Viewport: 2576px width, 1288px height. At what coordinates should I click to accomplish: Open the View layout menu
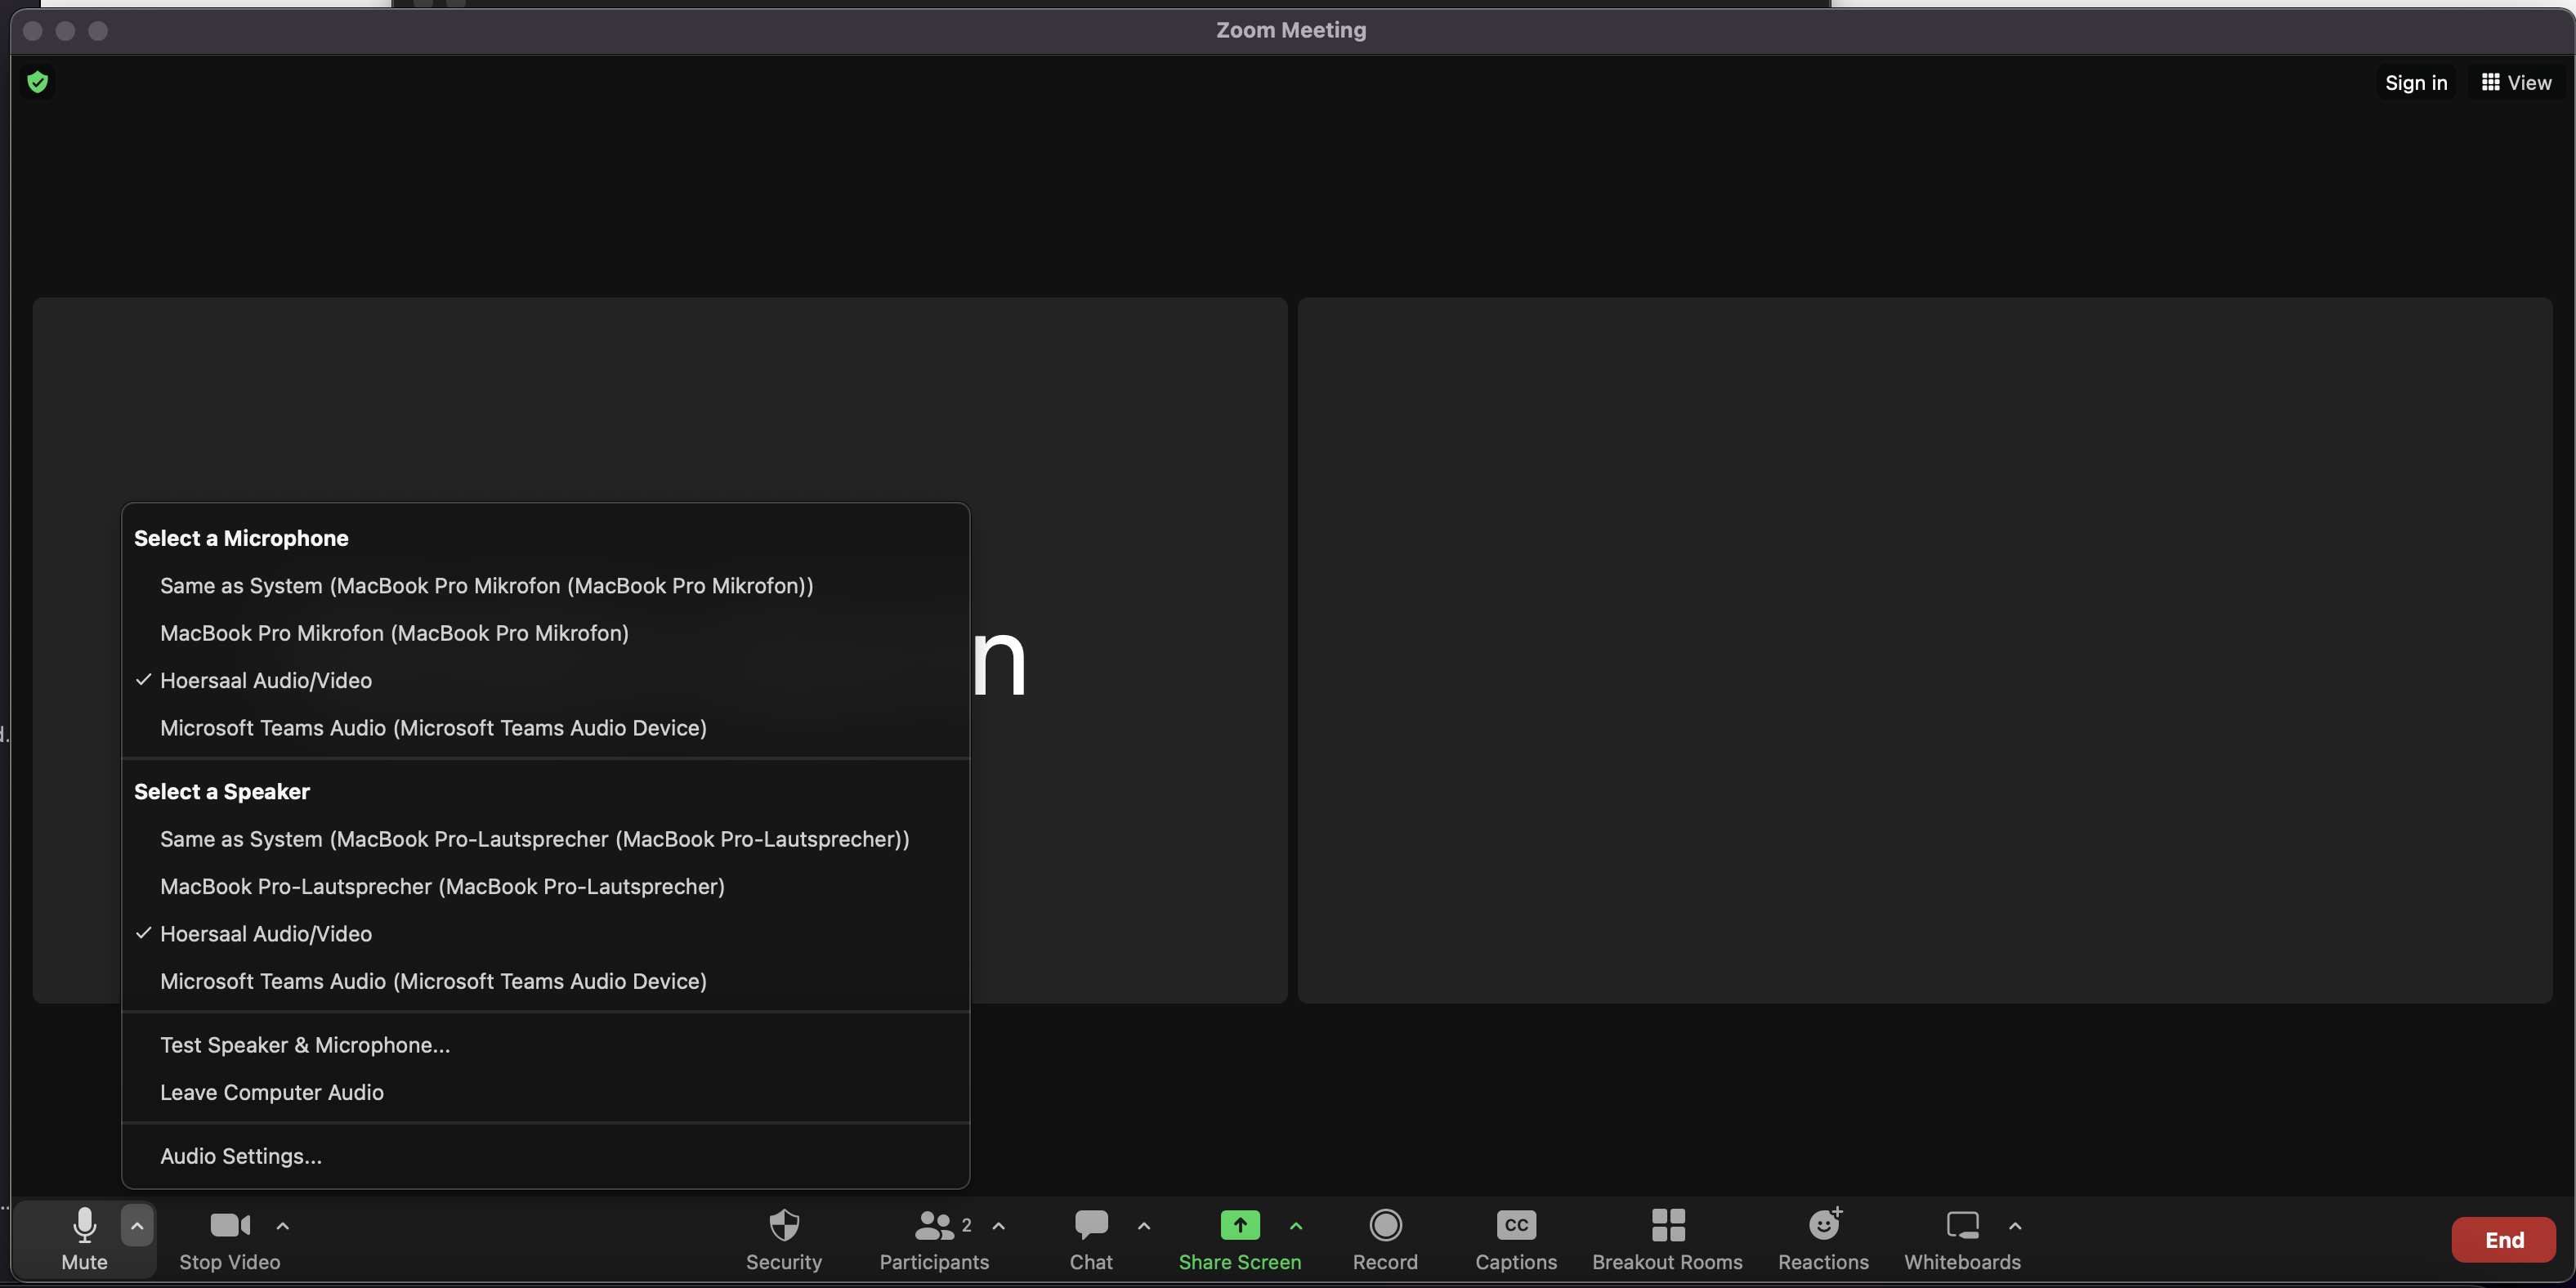(2516, 82)
